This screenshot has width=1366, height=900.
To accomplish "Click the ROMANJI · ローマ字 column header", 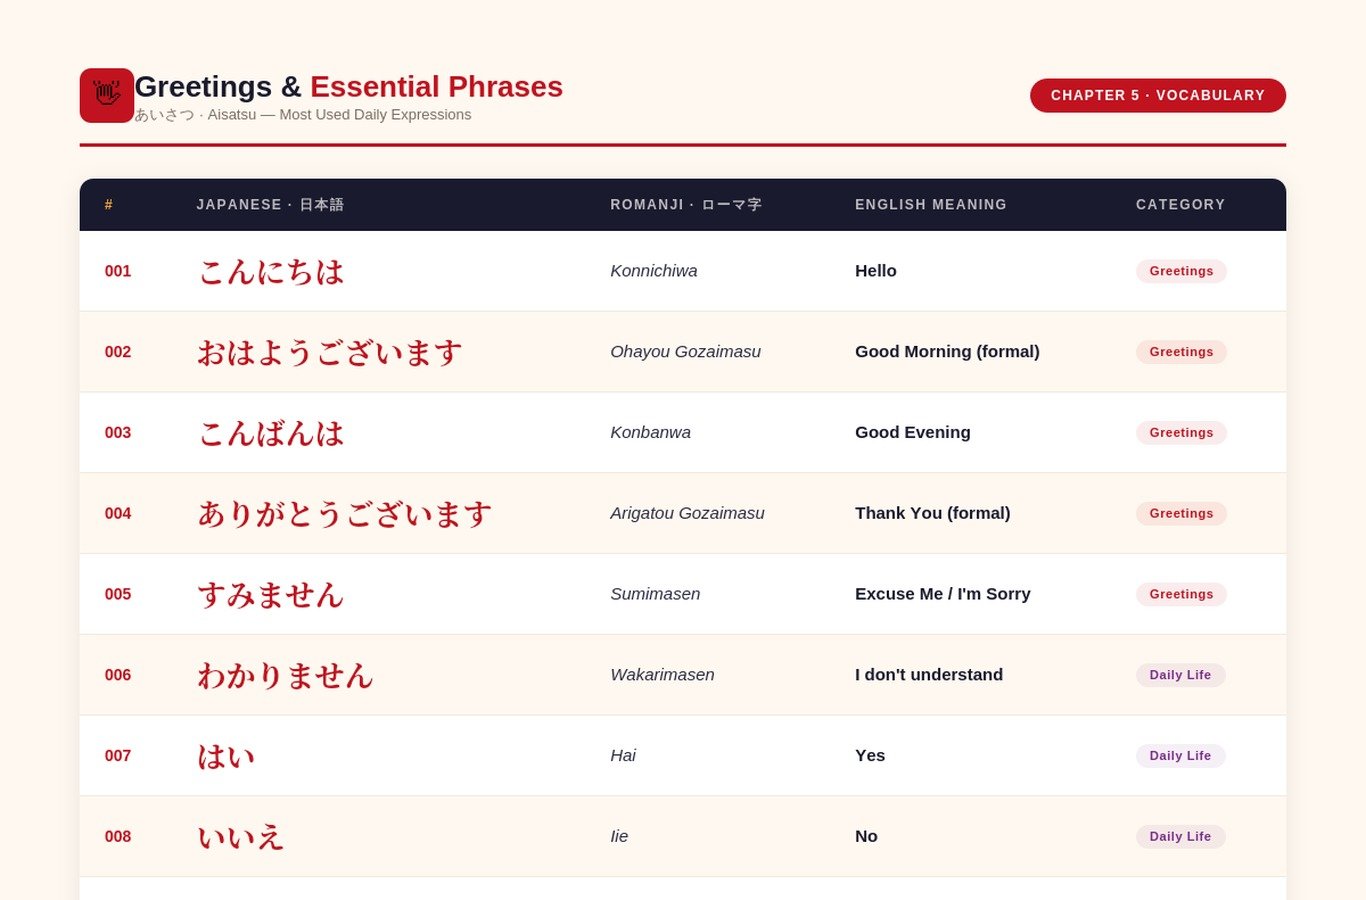I will (x=686, y=204).
